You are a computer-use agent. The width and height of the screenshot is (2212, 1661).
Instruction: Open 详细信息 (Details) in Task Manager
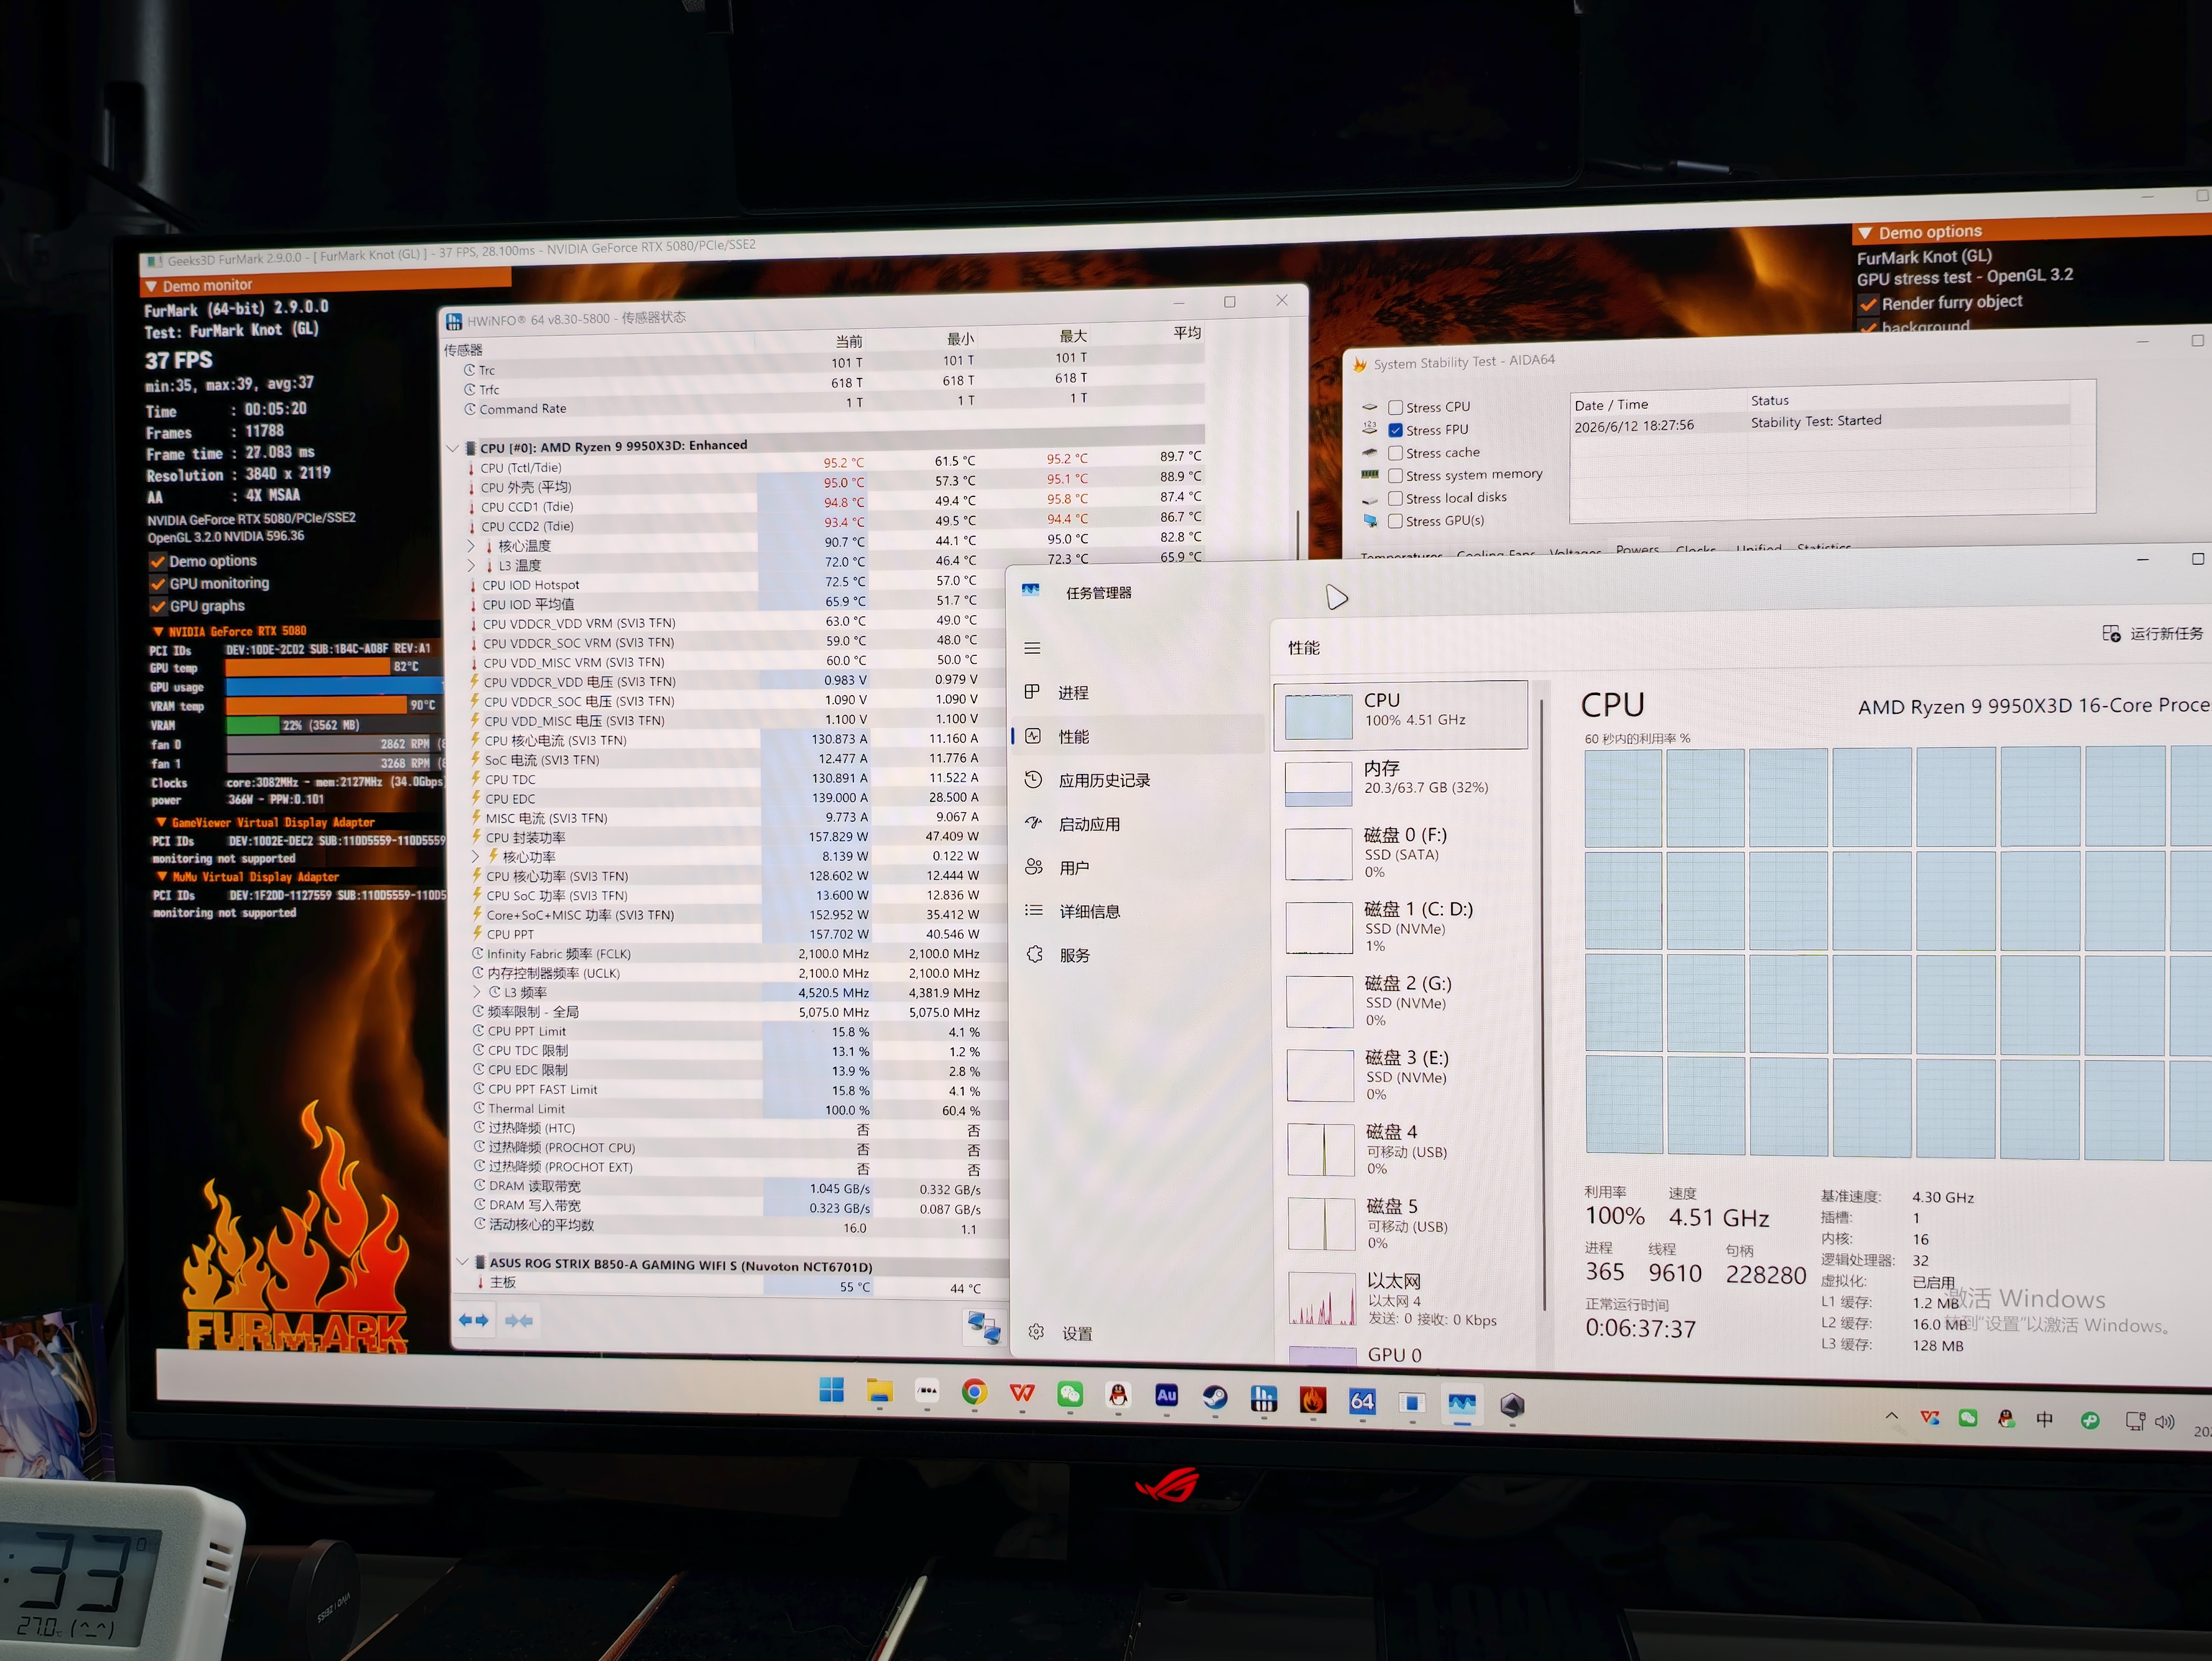pyautogui.click(x=1073, y=911)
